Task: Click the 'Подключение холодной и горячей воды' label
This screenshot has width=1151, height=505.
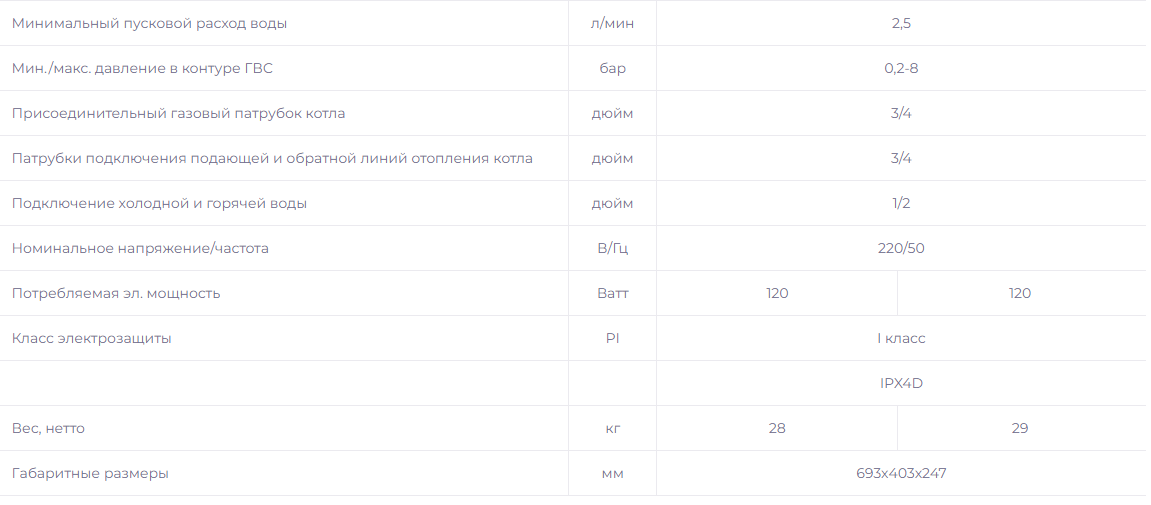Action: pos(159,203)
